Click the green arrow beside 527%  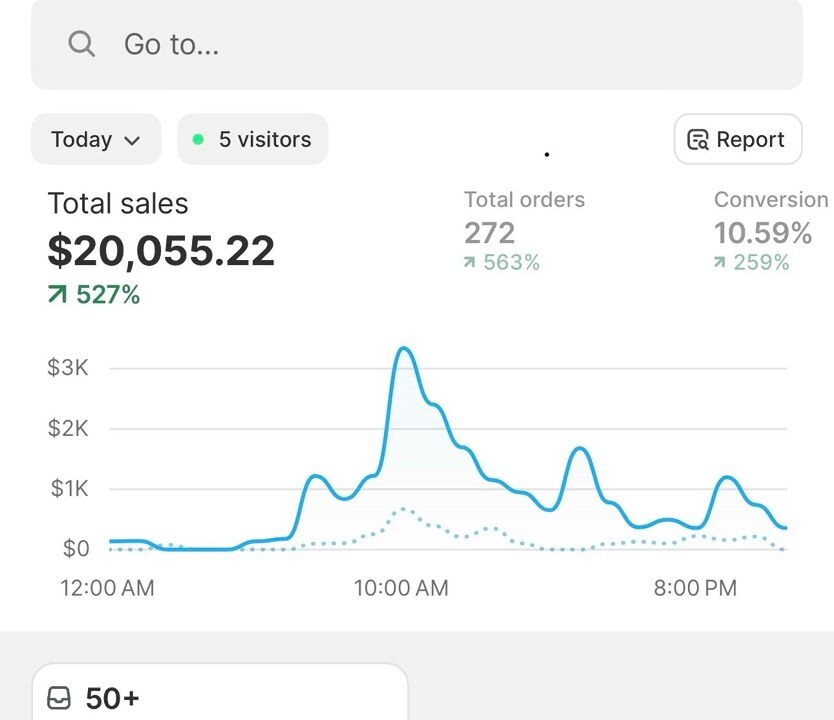(x=57, y=294)
